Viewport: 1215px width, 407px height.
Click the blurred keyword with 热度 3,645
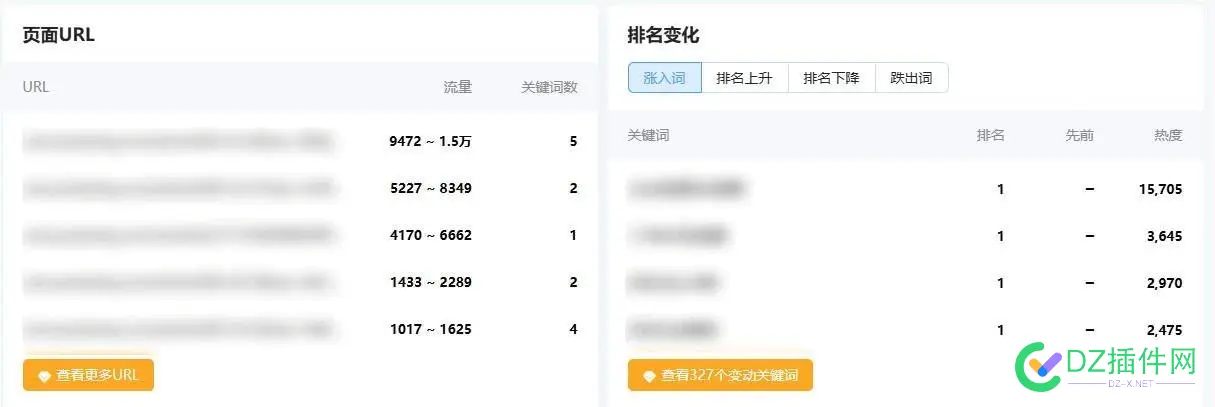point(679,236)
